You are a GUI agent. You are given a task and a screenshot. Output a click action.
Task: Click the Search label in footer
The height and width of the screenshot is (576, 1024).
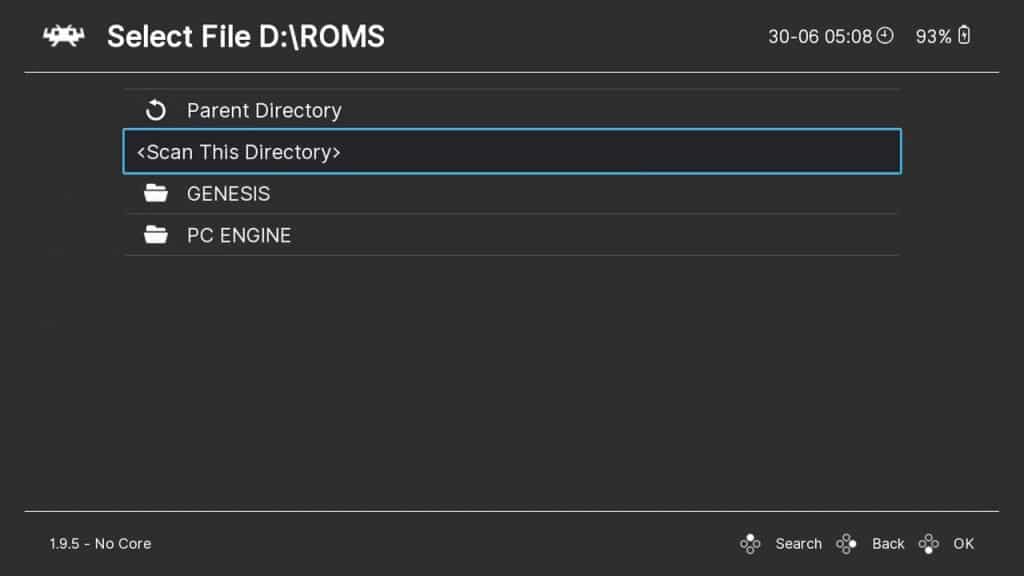pos(798,543)
